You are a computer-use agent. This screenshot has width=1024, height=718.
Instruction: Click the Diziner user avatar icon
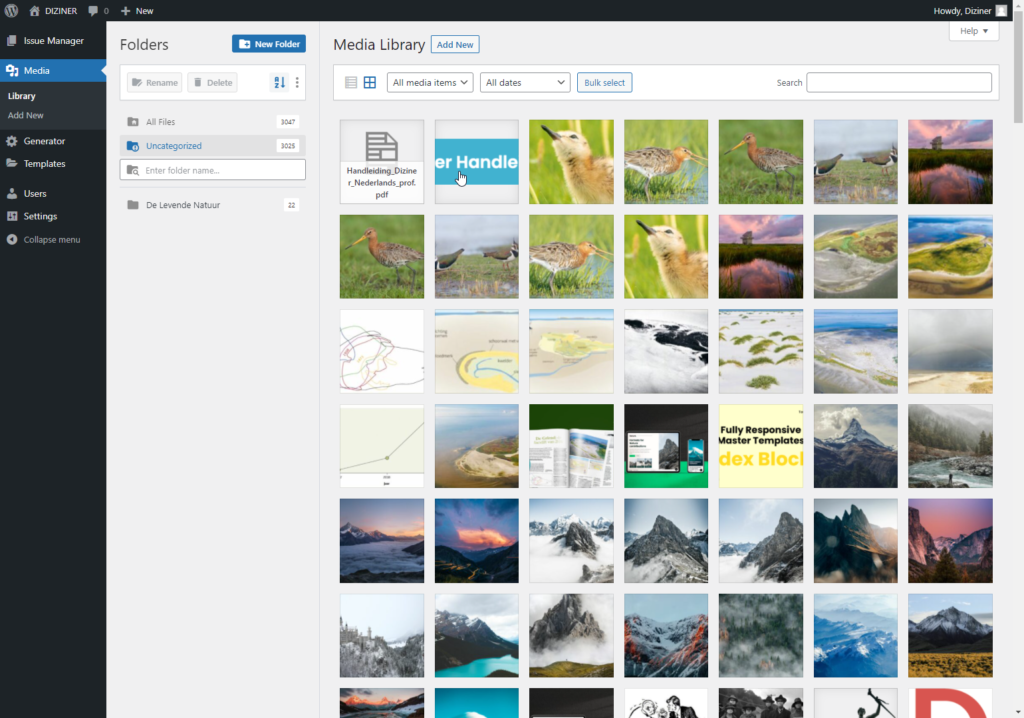pos(1001,10)
